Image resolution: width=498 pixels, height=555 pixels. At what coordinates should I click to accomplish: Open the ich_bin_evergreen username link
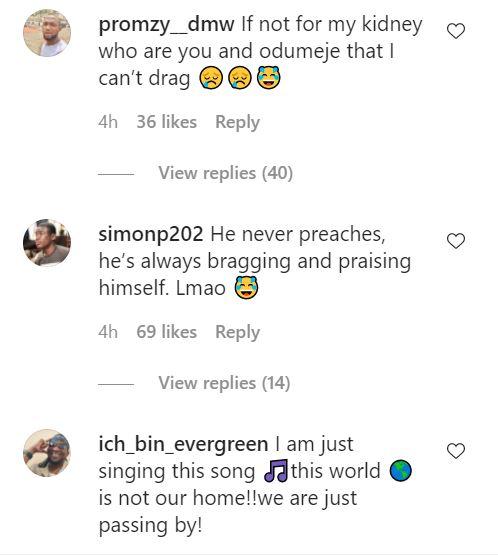[183, 445]
